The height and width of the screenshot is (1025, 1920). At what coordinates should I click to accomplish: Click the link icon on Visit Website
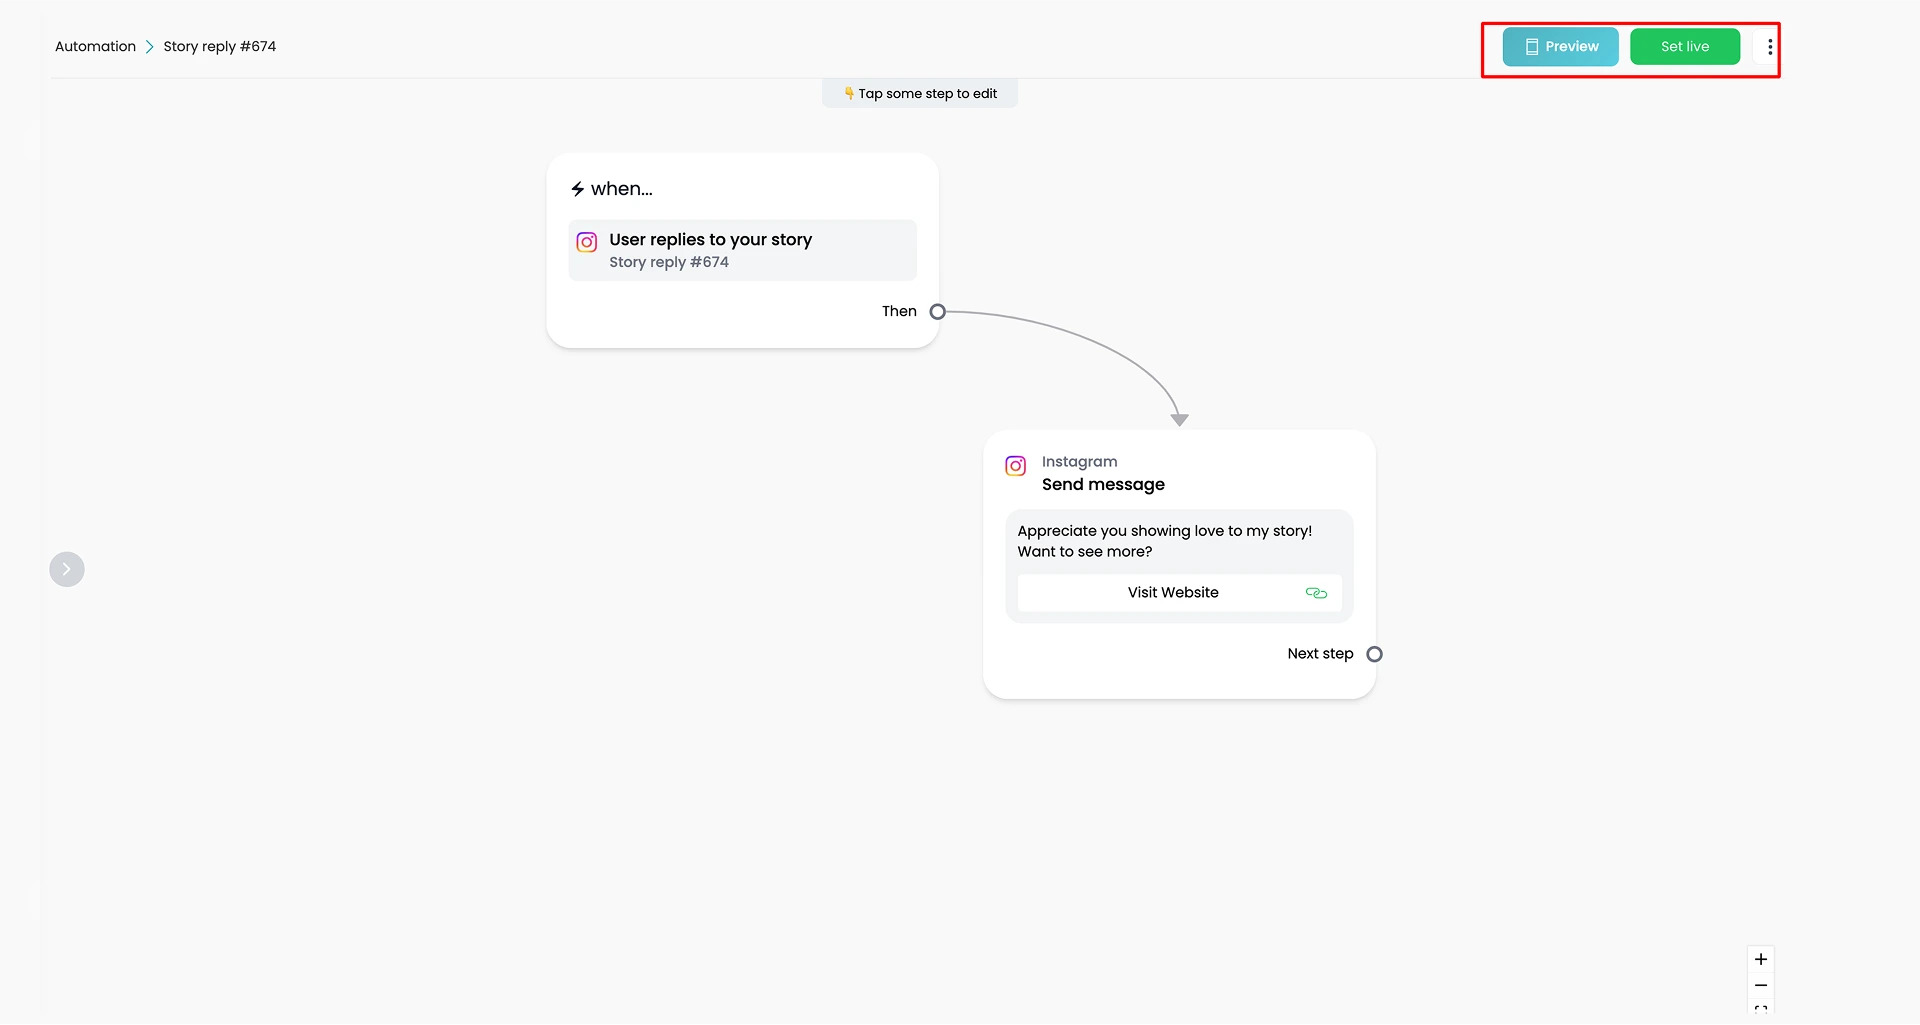click(1316, 593)
